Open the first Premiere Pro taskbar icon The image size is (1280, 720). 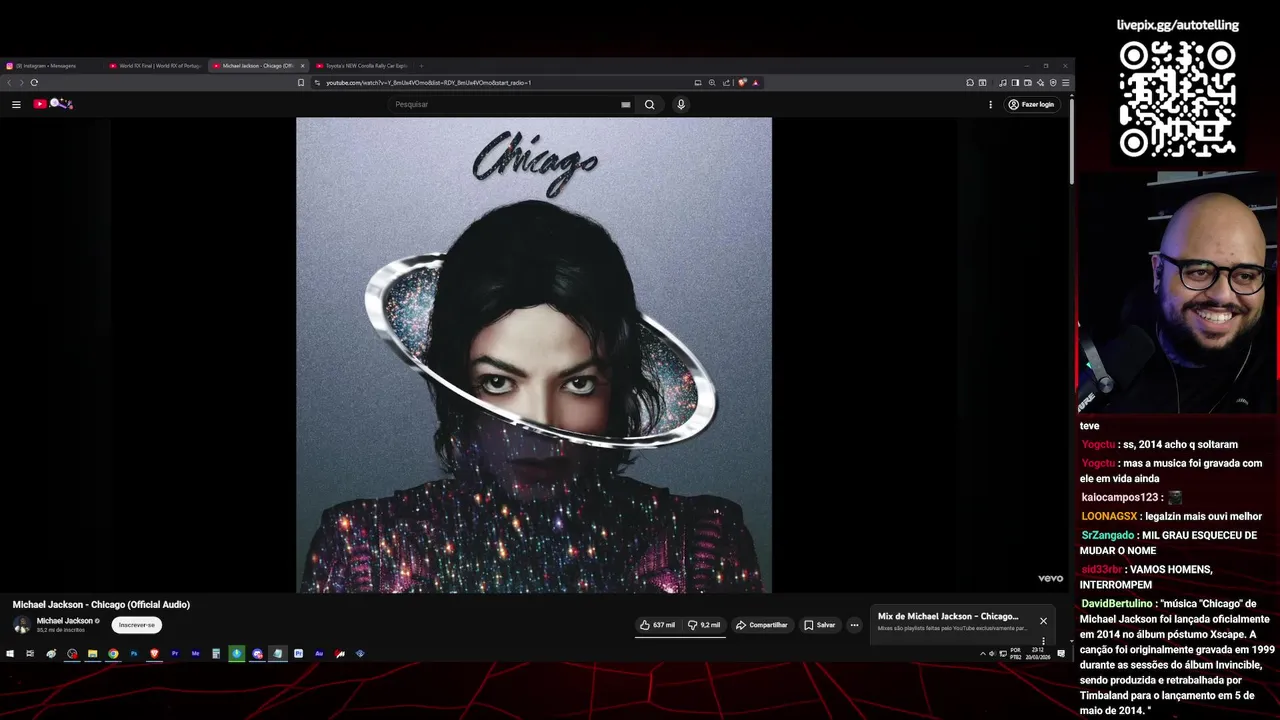coord(175,654)
